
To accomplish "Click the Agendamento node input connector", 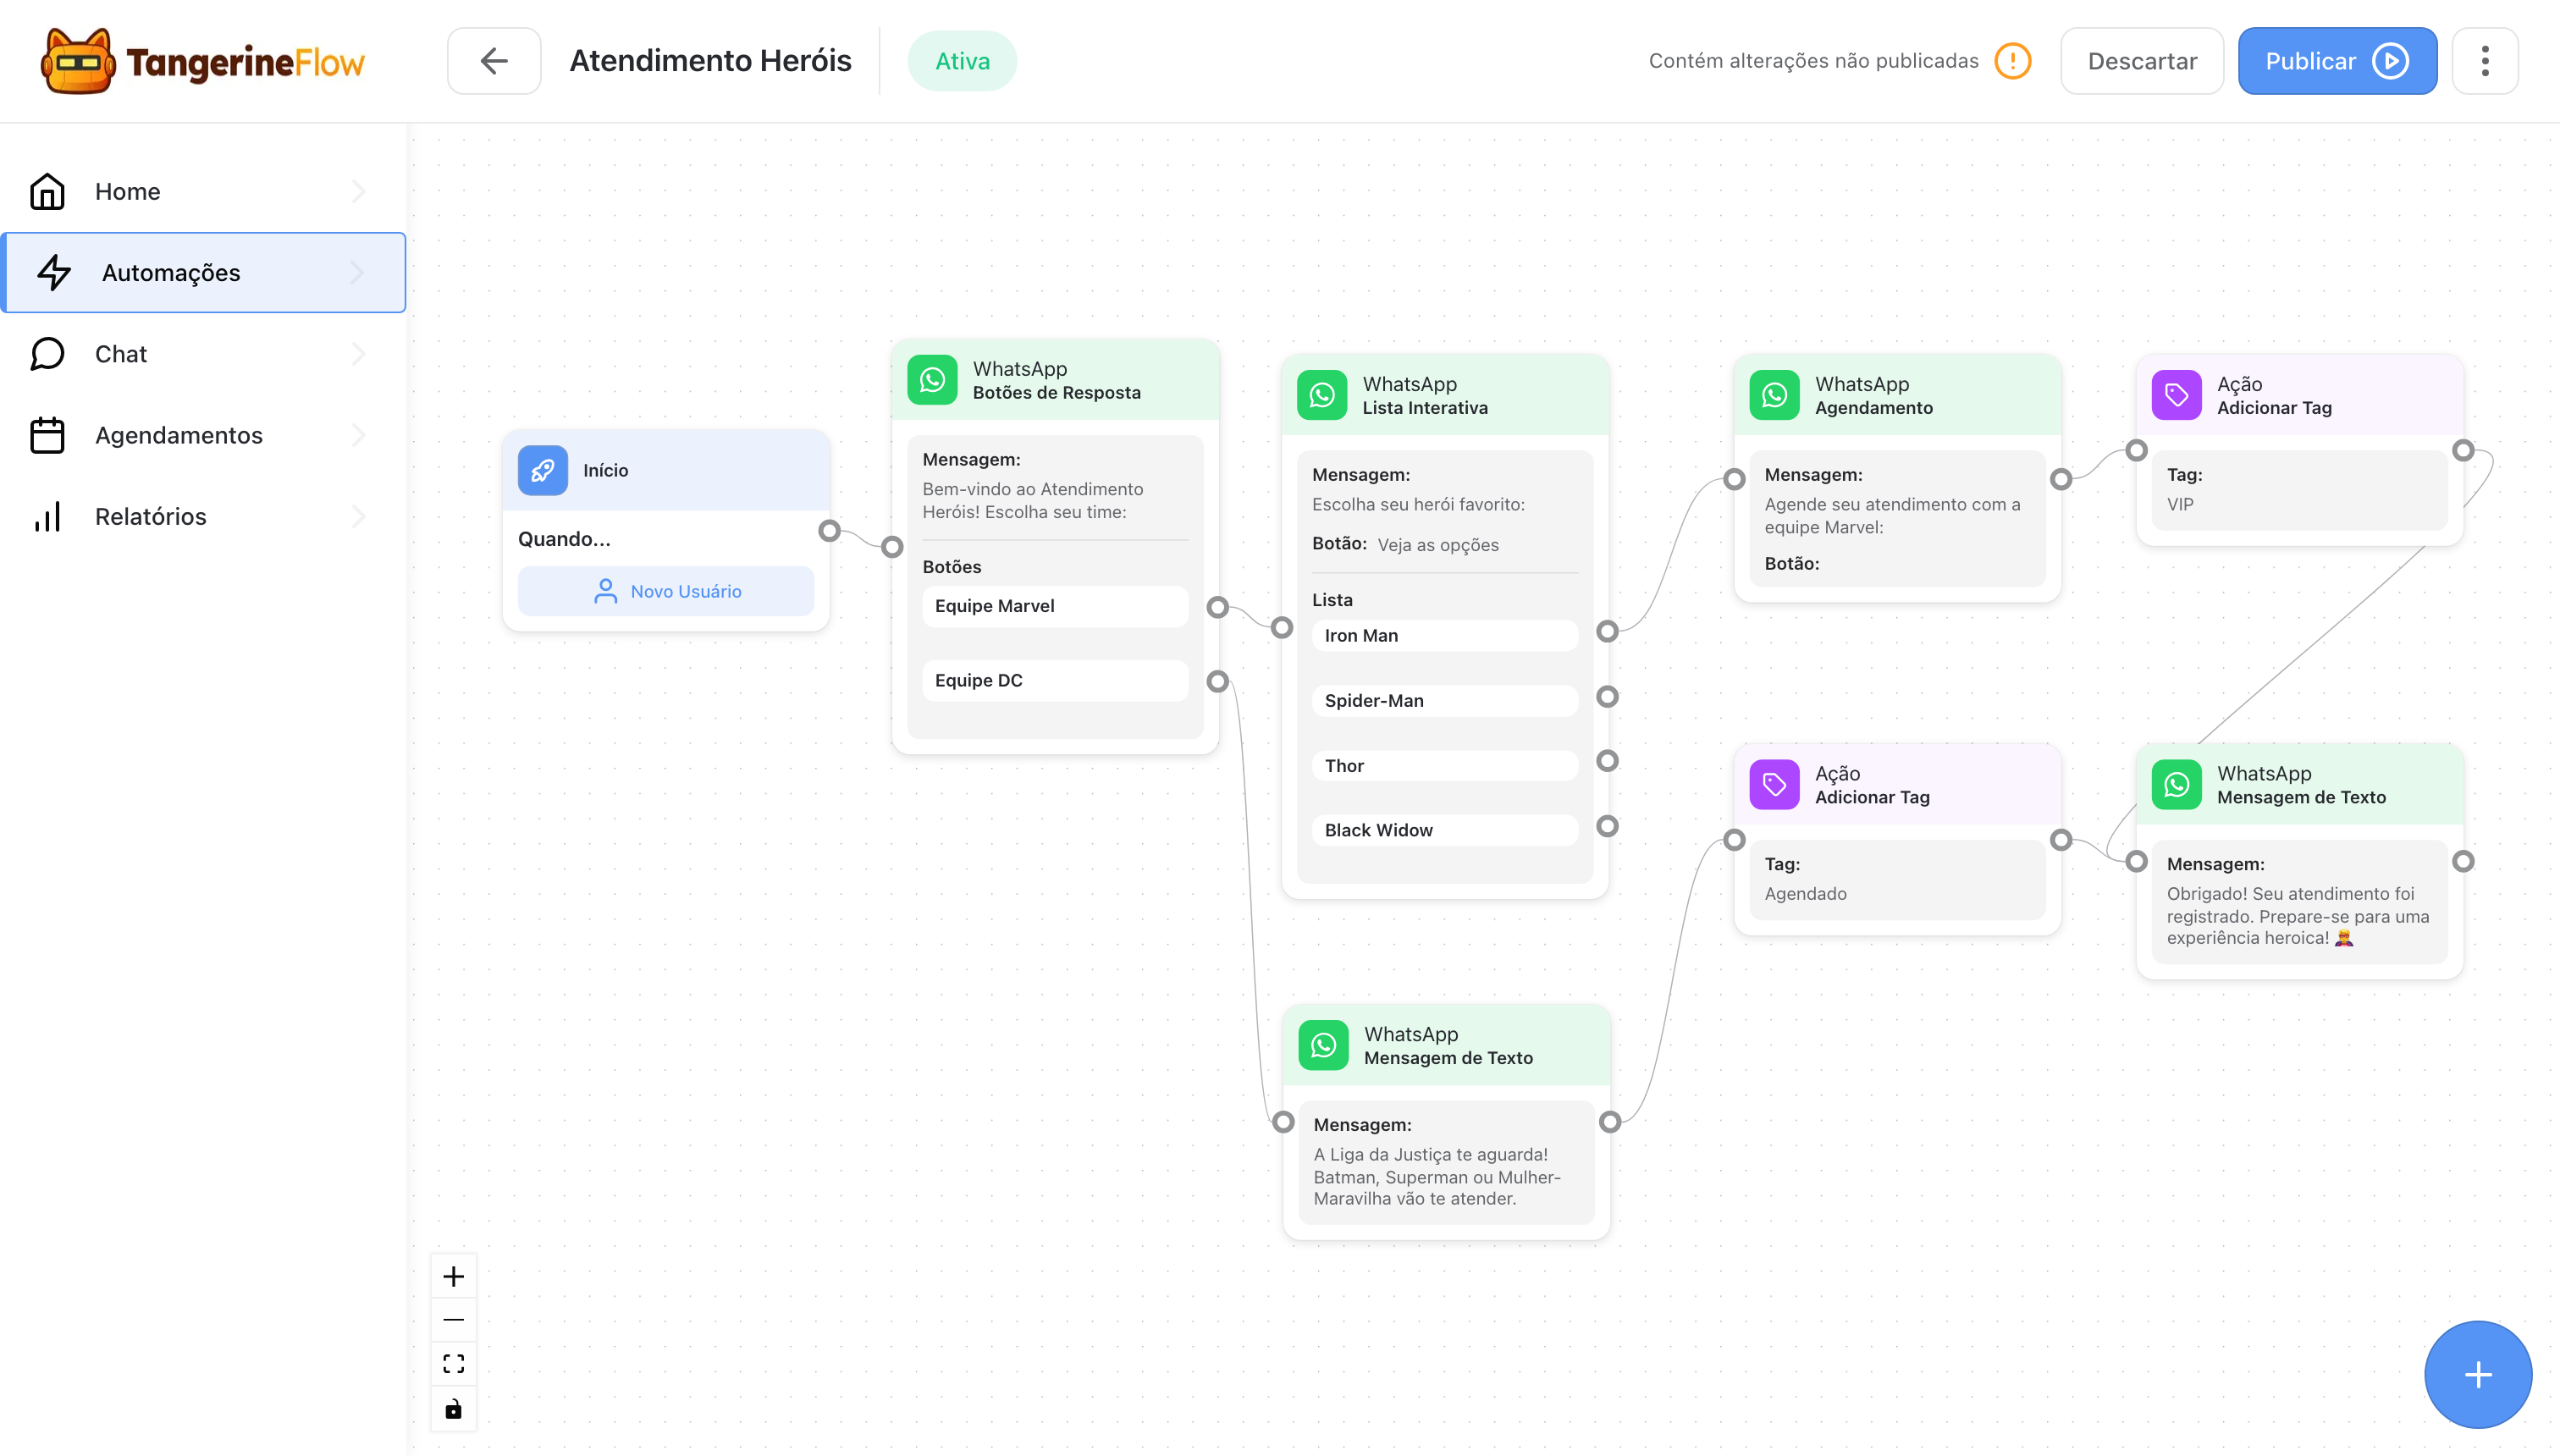I will 1734,479.
